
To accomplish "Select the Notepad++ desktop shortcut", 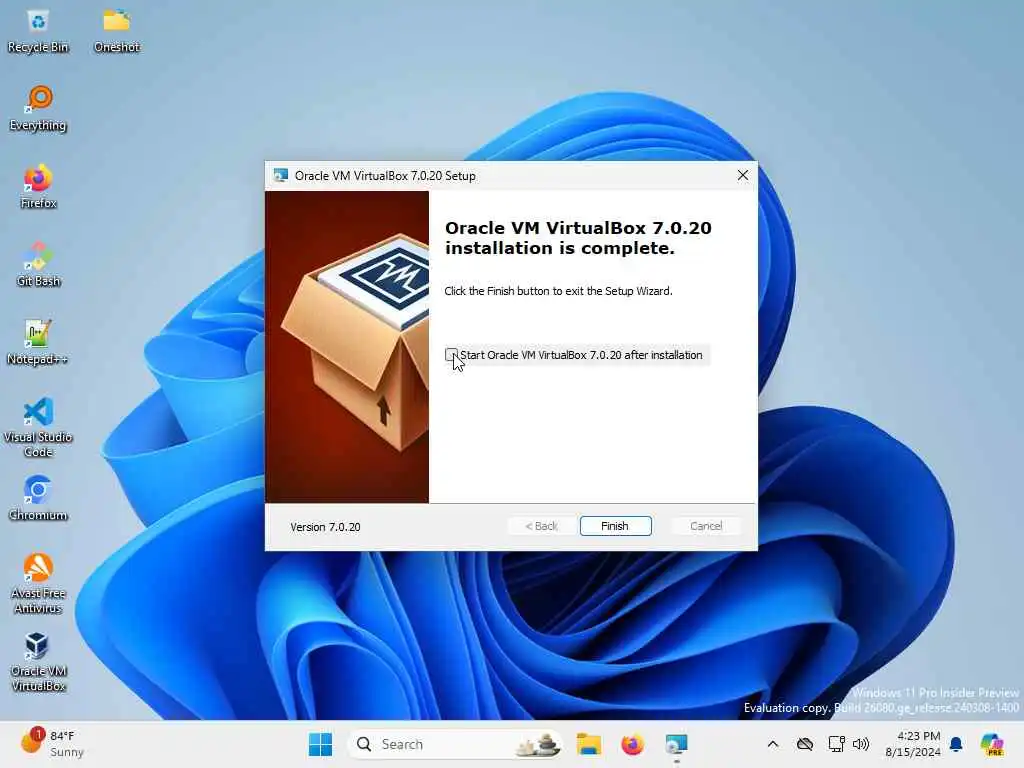I will pyautogui.click(x=38, y=342).
